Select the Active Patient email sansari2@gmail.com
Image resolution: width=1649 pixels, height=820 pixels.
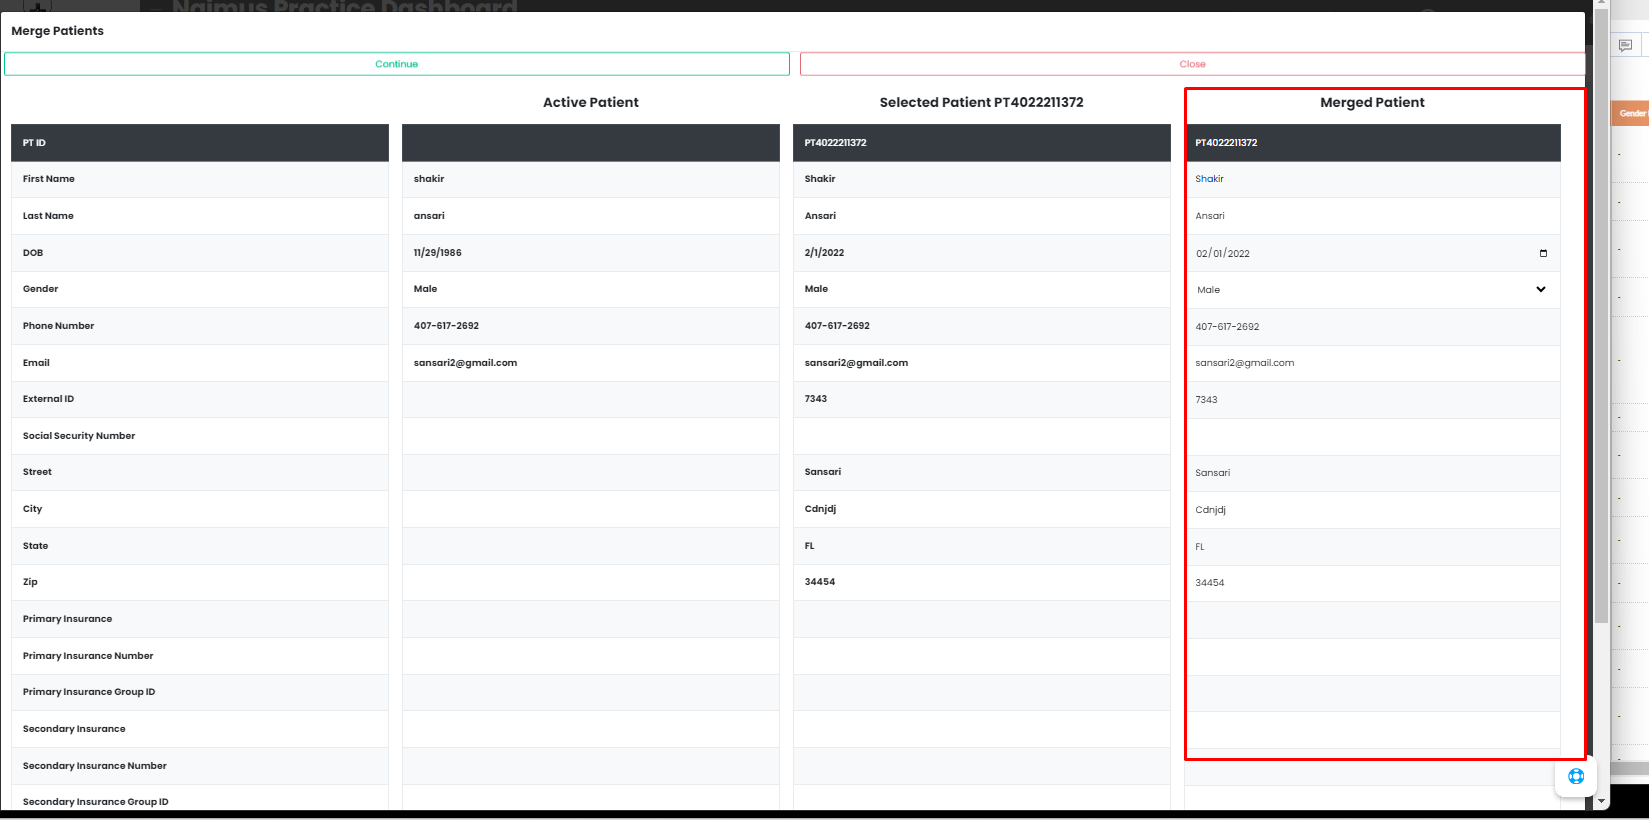click(465, 363)
